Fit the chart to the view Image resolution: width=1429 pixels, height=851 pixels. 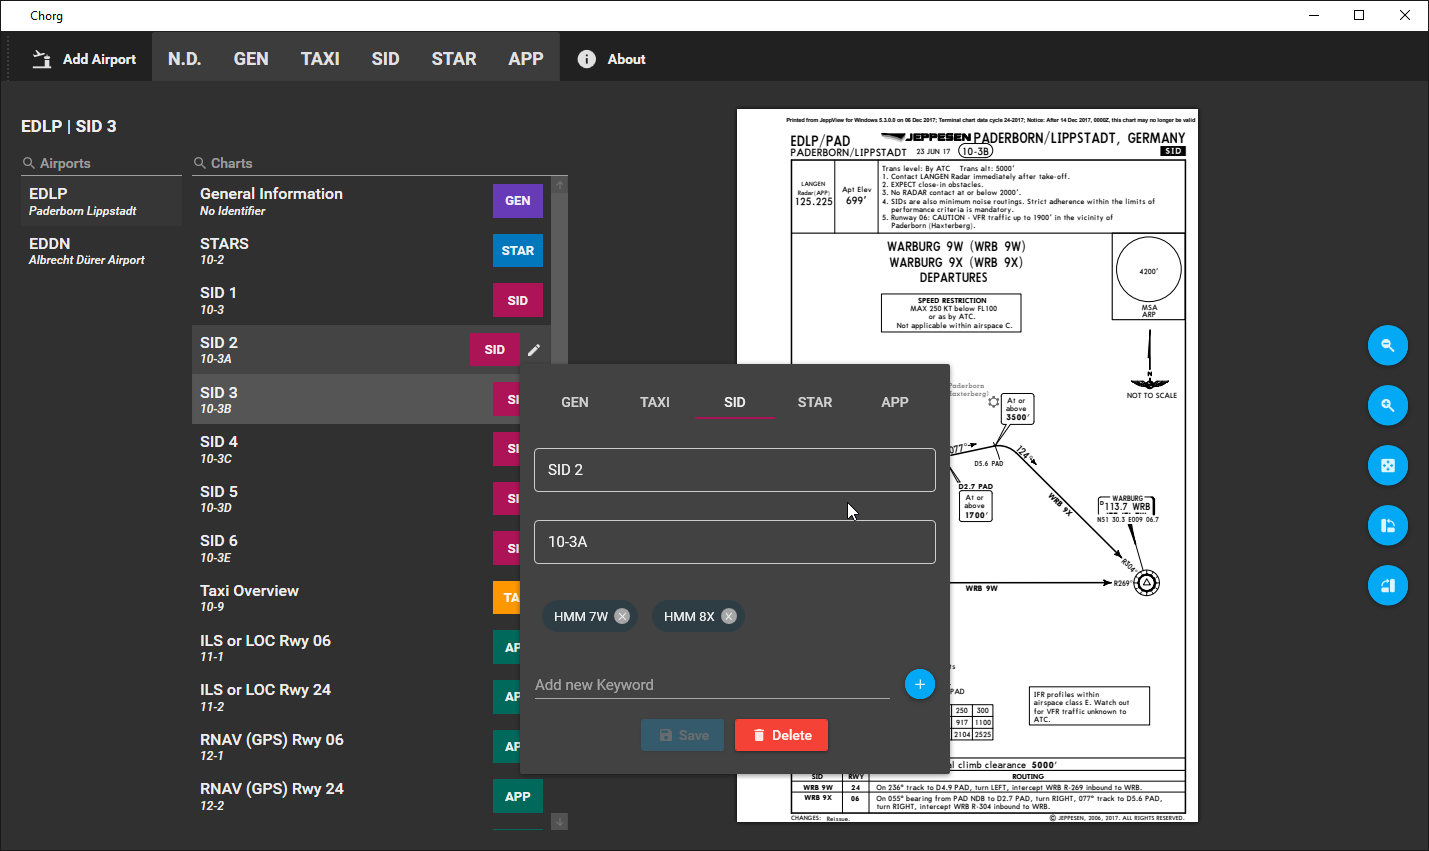(1388, 465)
